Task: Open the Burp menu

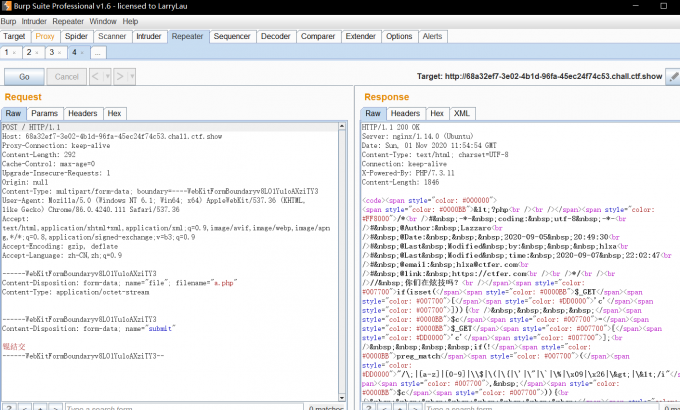Action: [8, 21]
